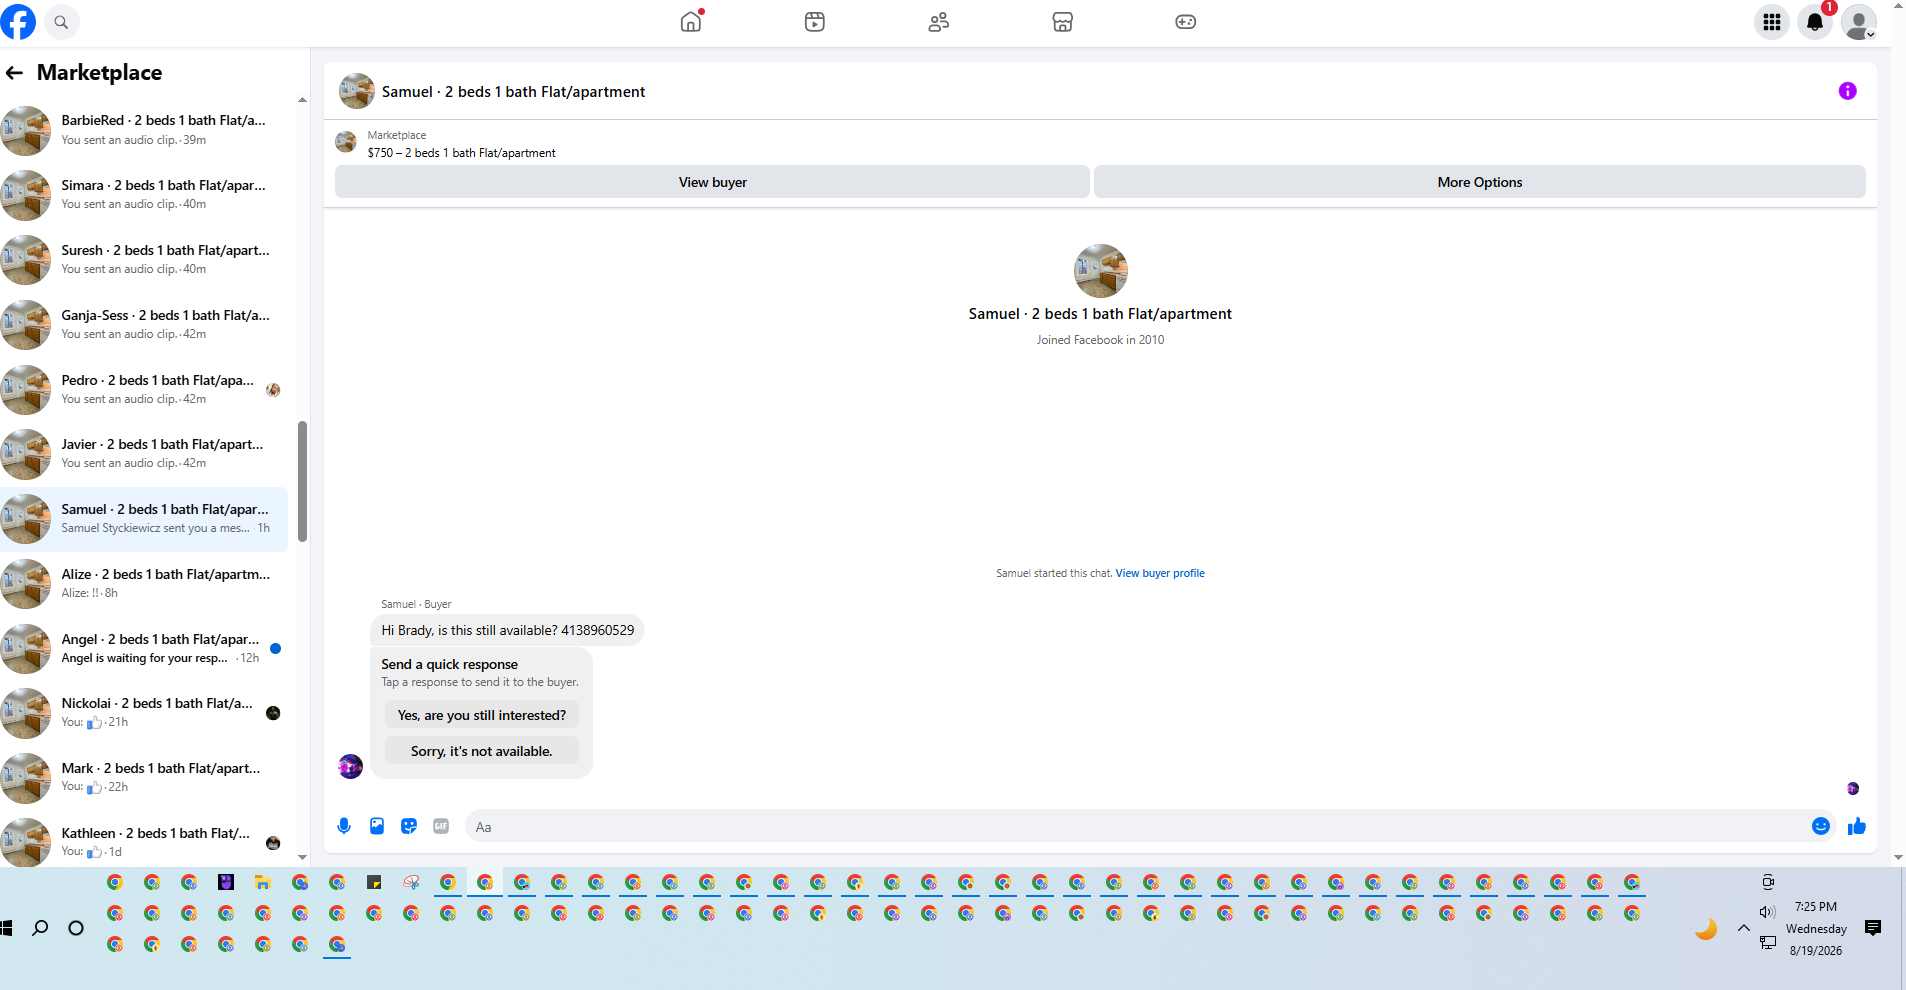Open the Friends tab icon
Image resolution: width=1906 pixels, height=990 pixels.
[939, 22]
